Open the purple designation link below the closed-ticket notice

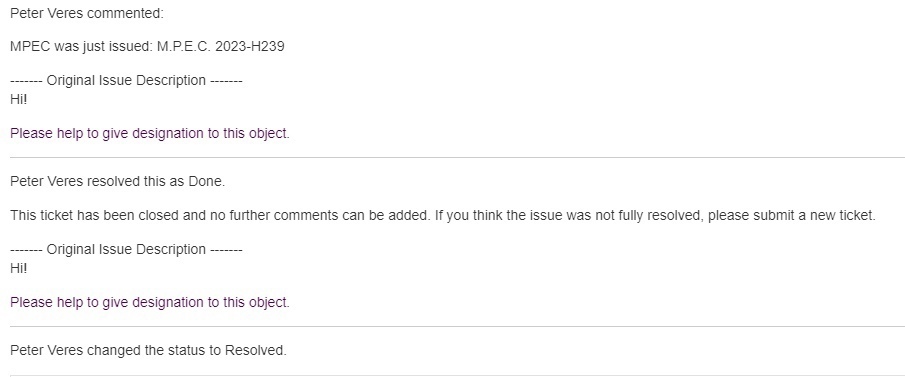[150, 303]
